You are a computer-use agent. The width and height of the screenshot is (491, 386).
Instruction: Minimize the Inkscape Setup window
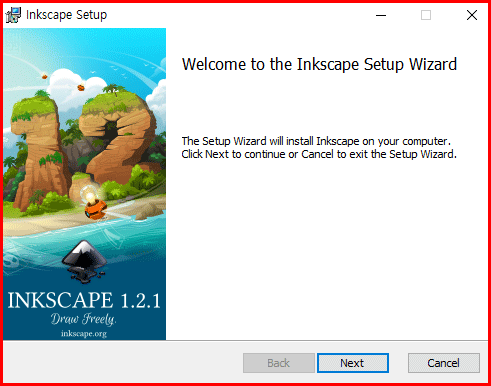coord(381,15)
